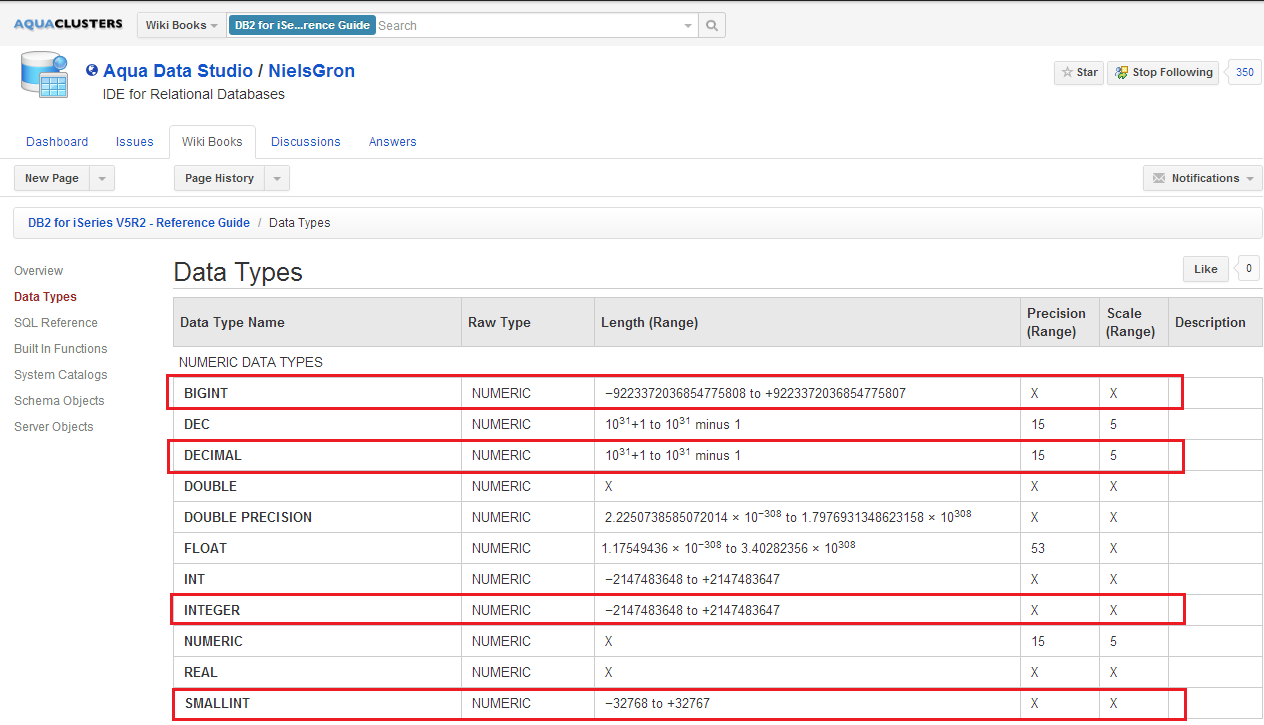This screenshot has width=1264, height=725.
Task: Click the New Page button
Action: (52, 178)
